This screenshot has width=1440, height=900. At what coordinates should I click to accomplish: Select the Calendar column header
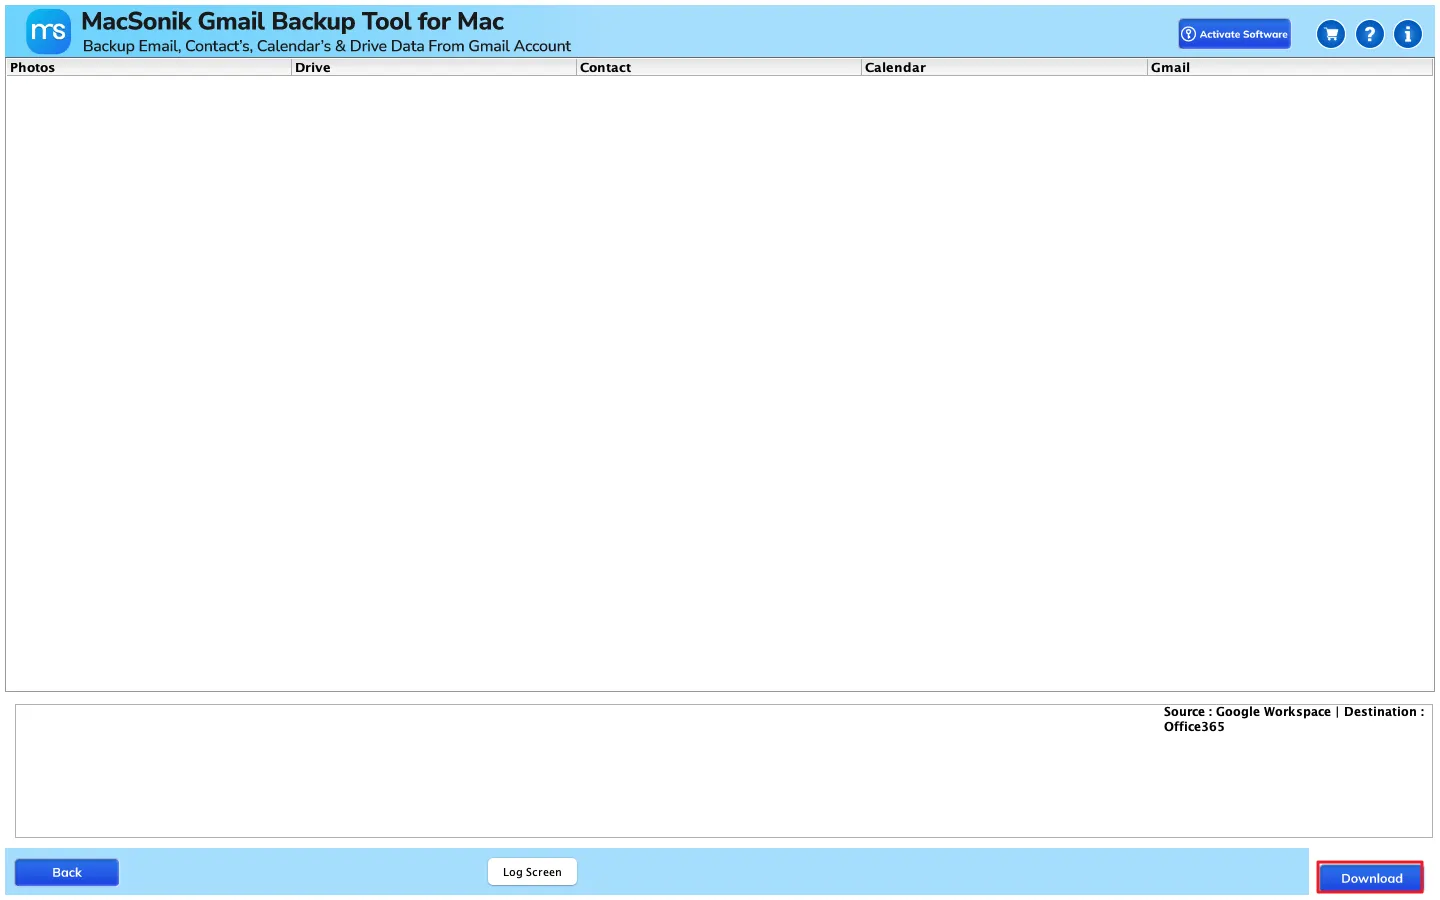click(x=1004, y=67)
